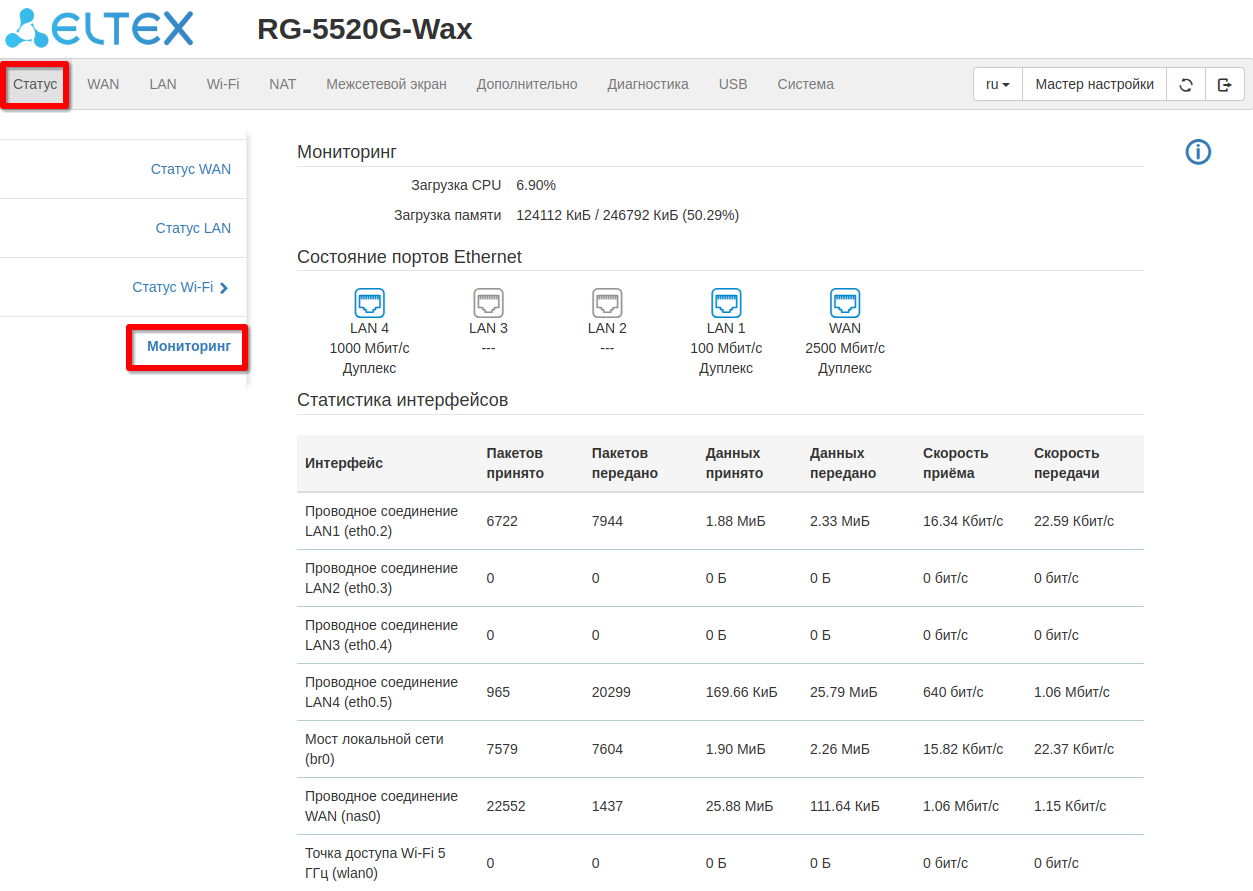Click the Скорость передачи column header
The image size is (1253, 891).
1067,463
